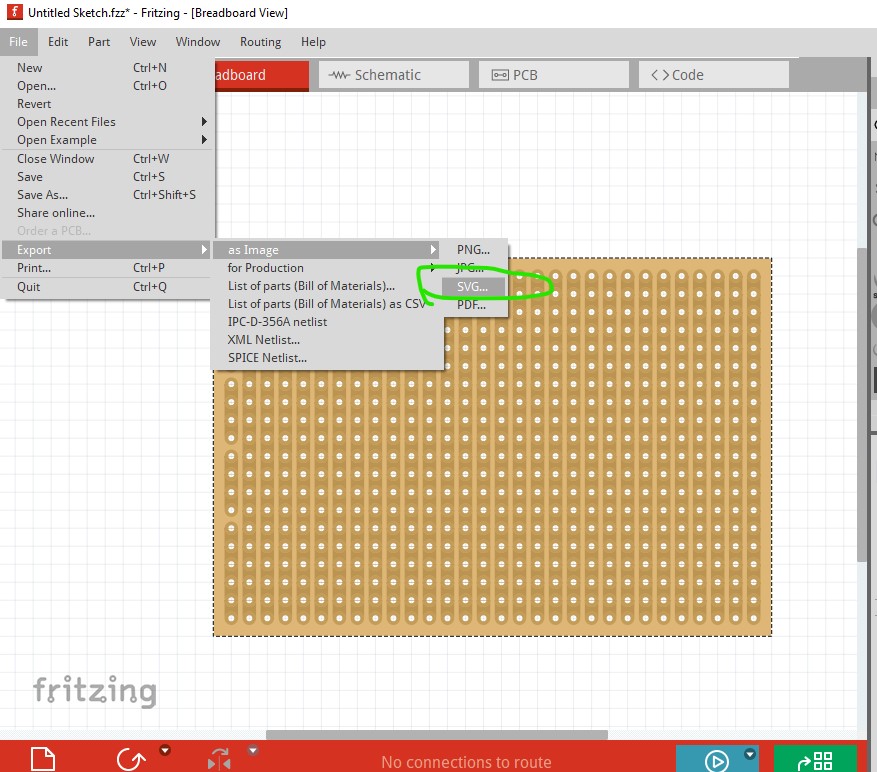
Task: Select Share online... menu item
Action: (x=108, y=213)
